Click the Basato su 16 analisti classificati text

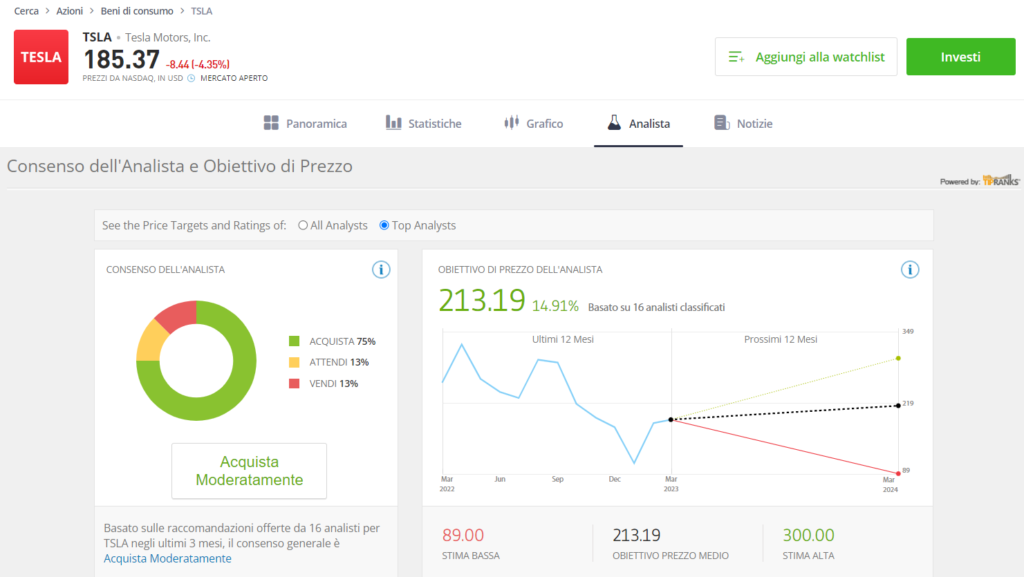[x=656, y=307]
